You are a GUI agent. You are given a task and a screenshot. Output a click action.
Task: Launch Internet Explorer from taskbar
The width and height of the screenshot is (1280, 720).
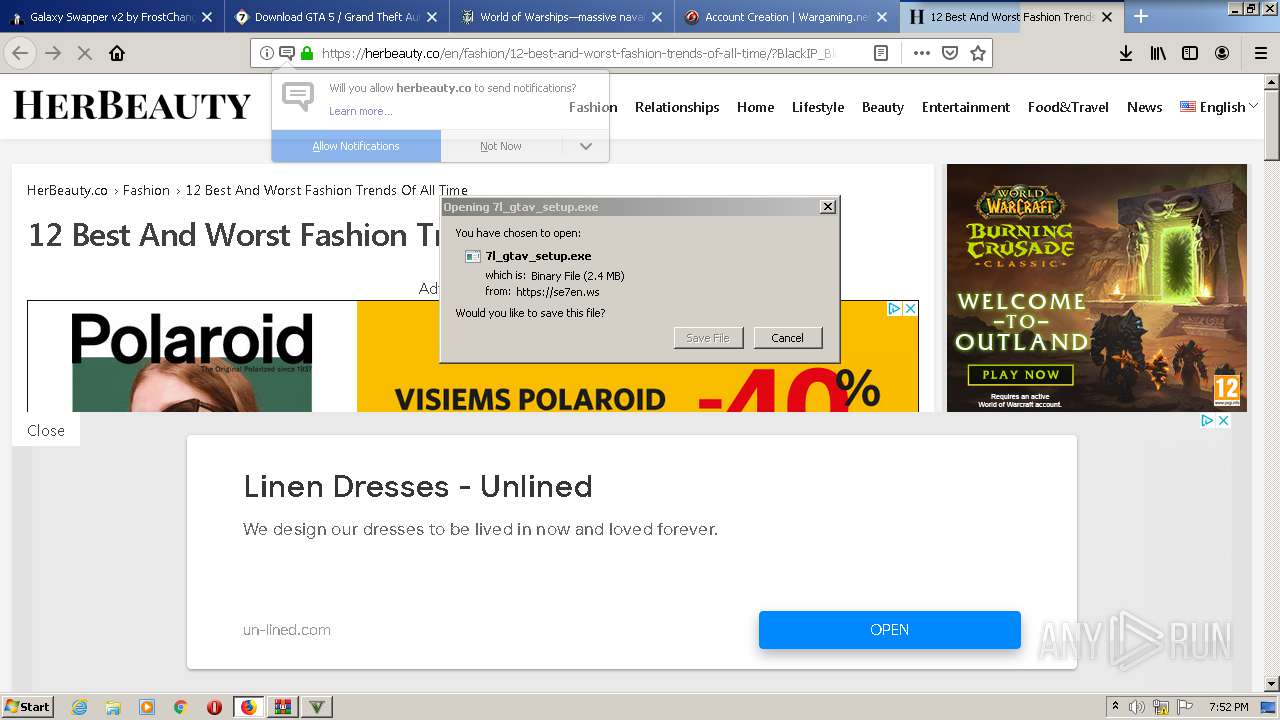tap(79, 707)
